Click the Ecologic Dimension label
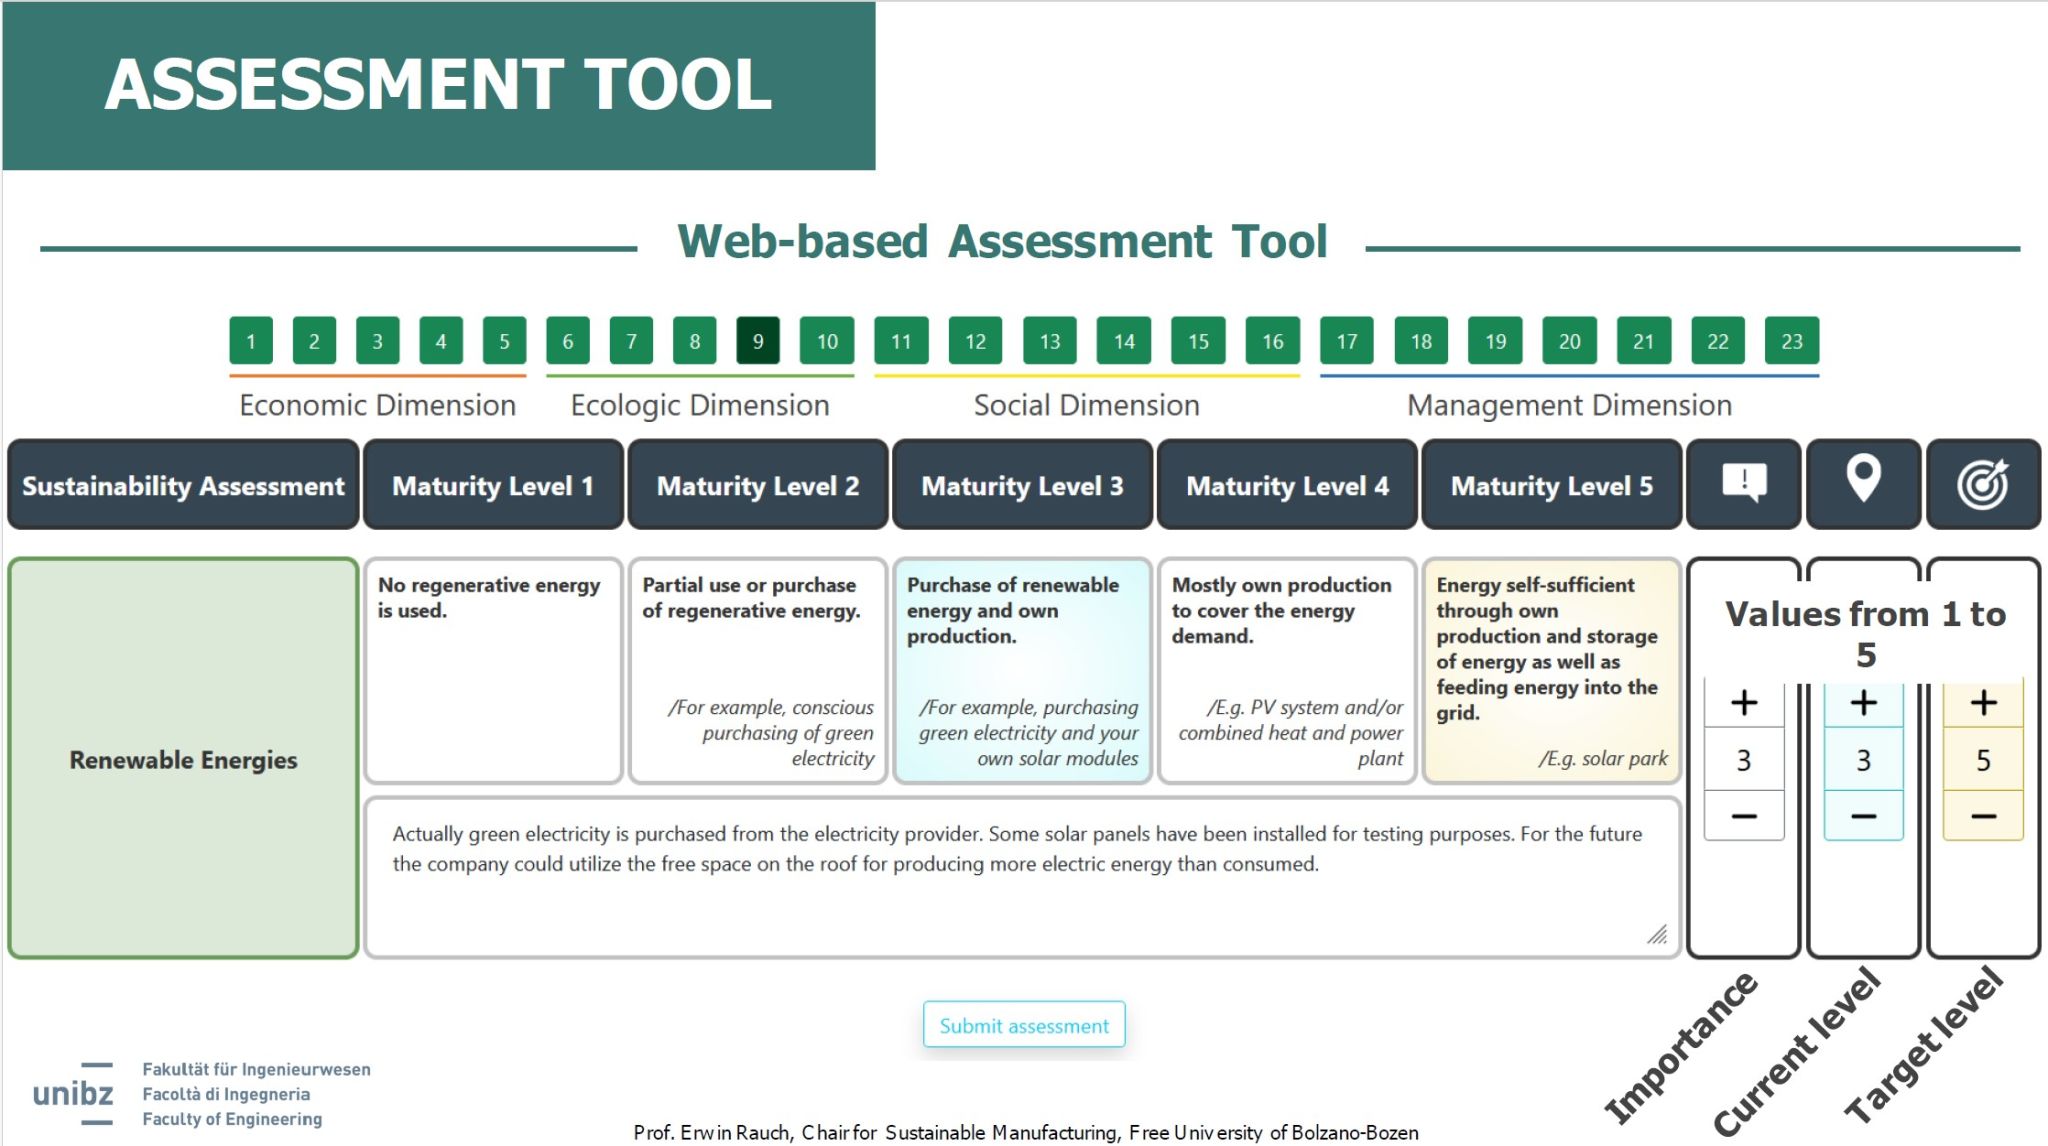 700,405
